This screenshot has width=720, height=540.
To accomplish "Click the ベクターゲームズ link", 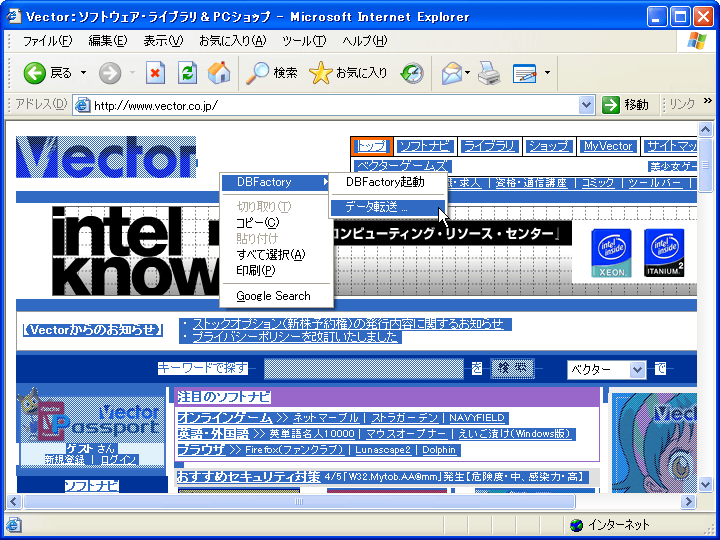I will [x=403, y=166].
